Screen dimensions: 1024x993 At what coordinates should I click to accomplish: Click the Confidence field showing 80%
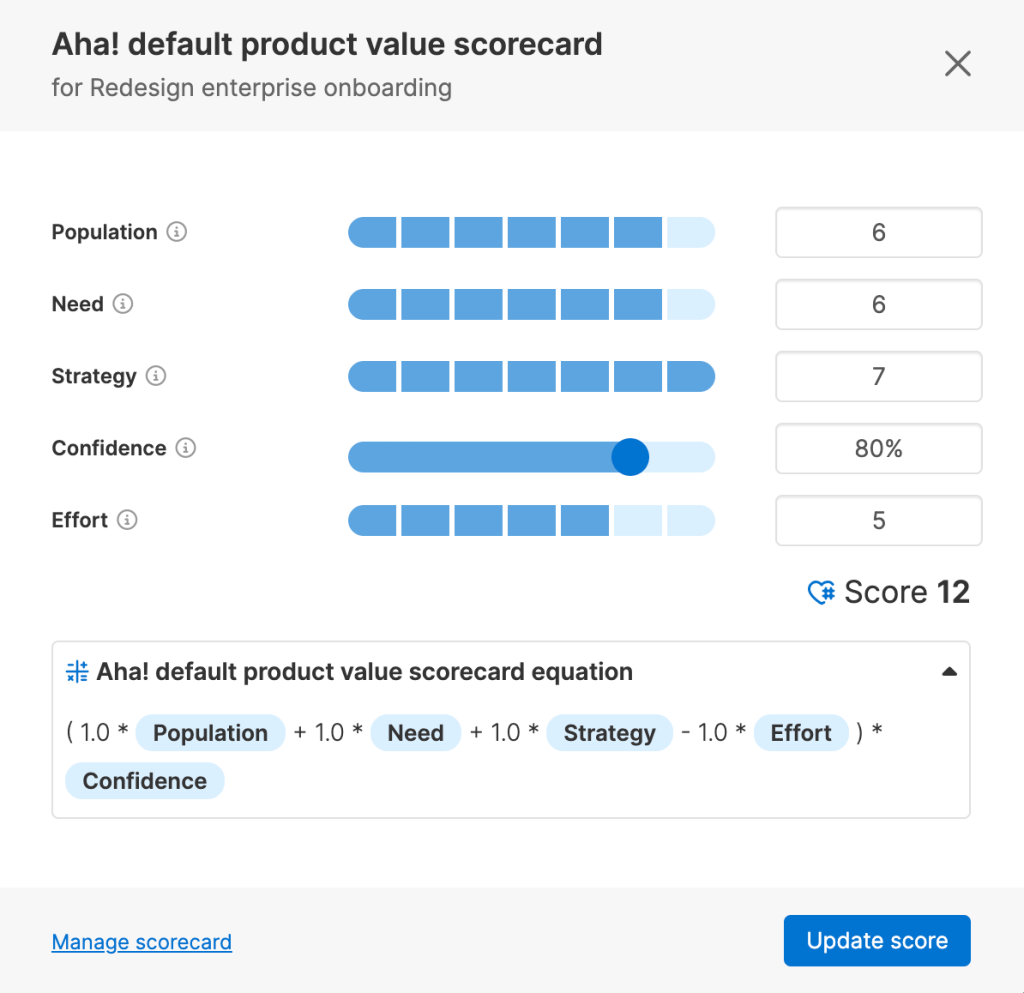pyautogui.click(x=878, y=449)
